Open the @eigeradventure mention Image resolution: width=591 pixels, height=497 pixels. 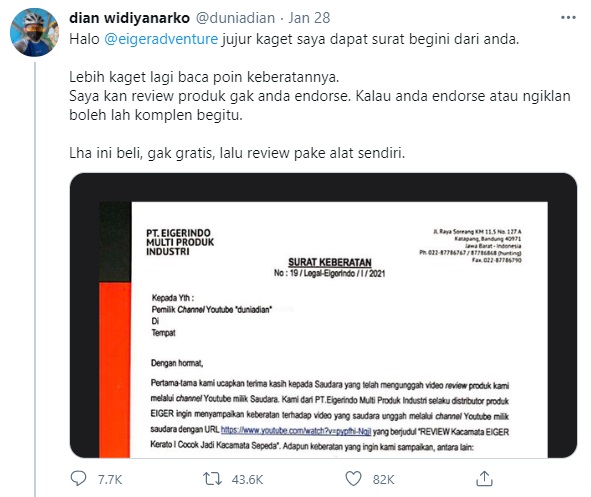coord(161,39)
